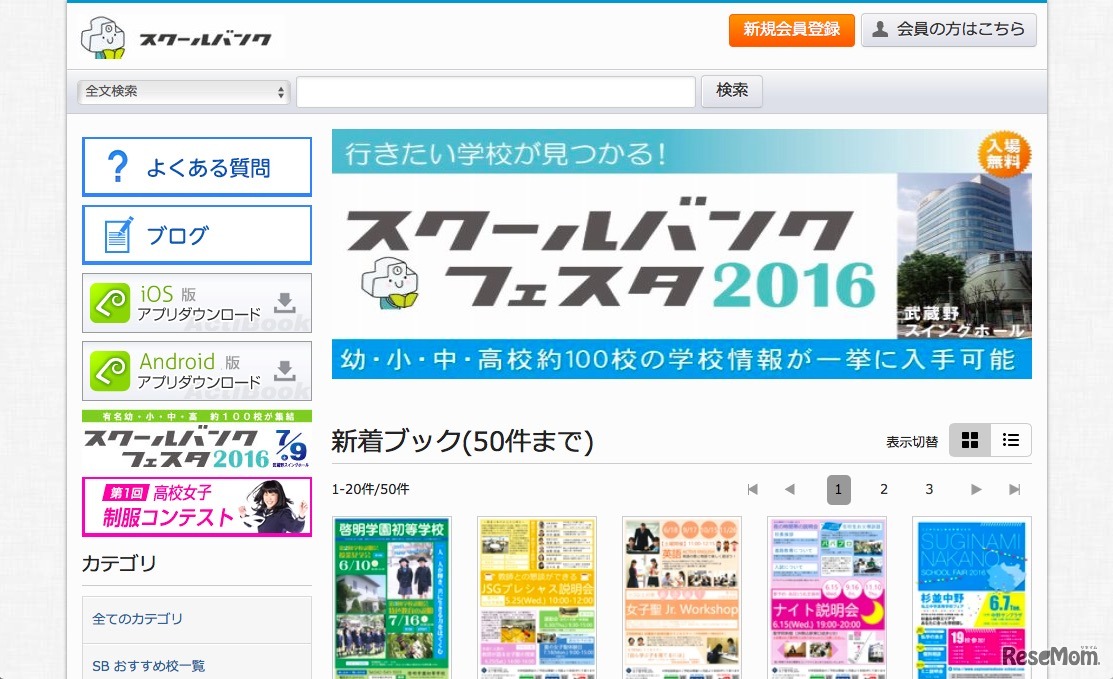Click the 高校女子制服コンテスト banner
The height and width of the screenshot is (679, 1113).
(x=196, y=506)
